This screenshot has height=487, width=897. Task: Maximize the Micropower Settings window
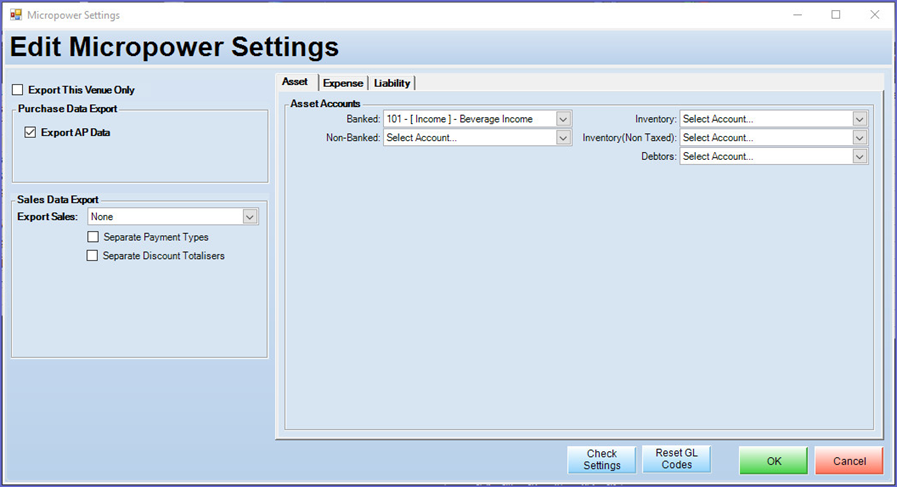click(x=836, y=15)
